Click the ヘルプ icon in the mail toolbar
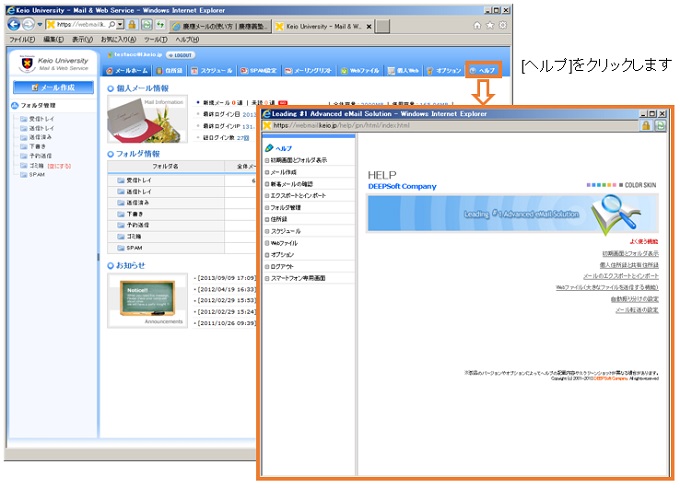This screenshot has height=488, width=680. coord(483,71)
